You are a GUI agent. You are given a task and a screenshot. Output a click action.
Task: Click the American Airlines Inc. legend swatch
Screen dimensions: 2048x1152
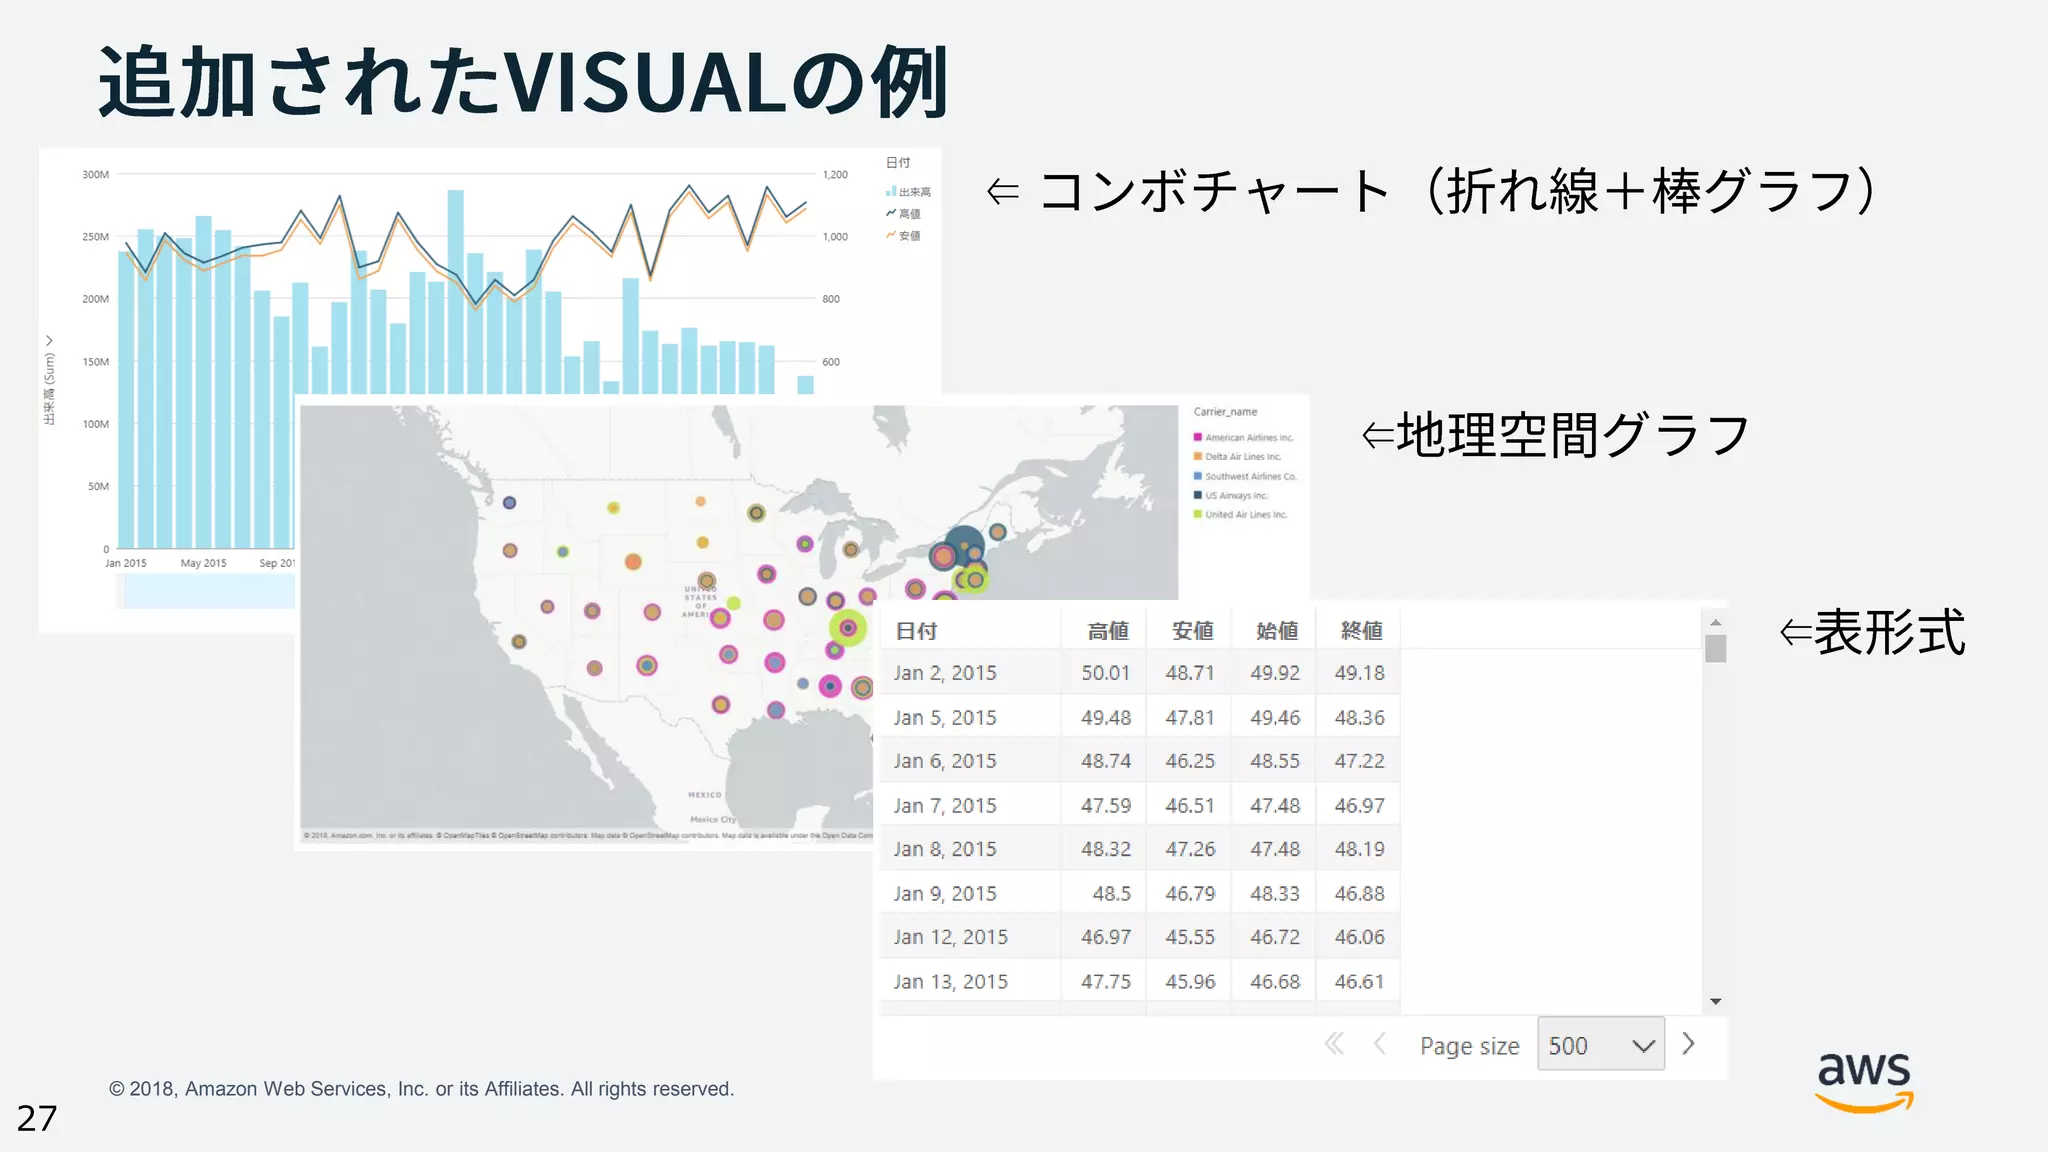pyautogui.click(x=1198, y=437)
